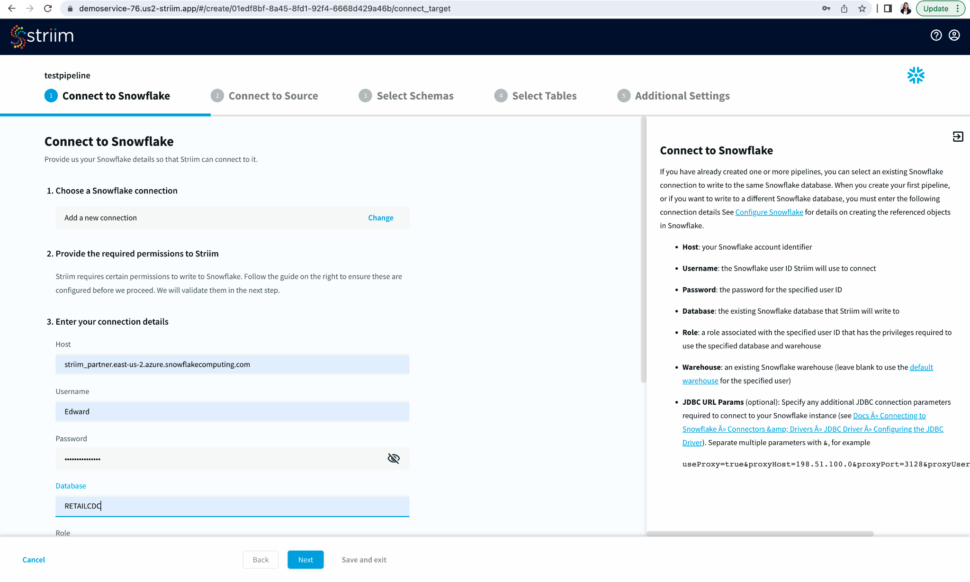Bookmark this page with star icon
970x582 pixels.
(x=862, y=8)
